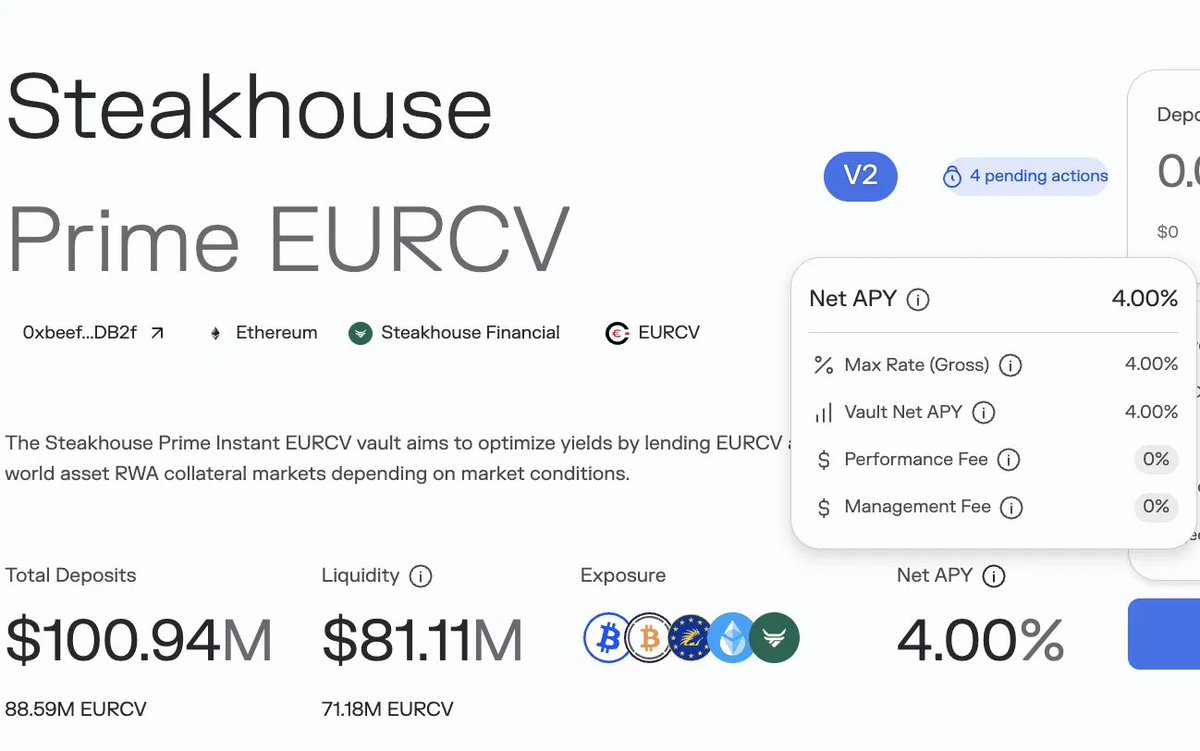The image size is (1200, 751).
Task: Click info icon beside Vault Net APY
Action: pyautogui.click(x=984, y=412)
